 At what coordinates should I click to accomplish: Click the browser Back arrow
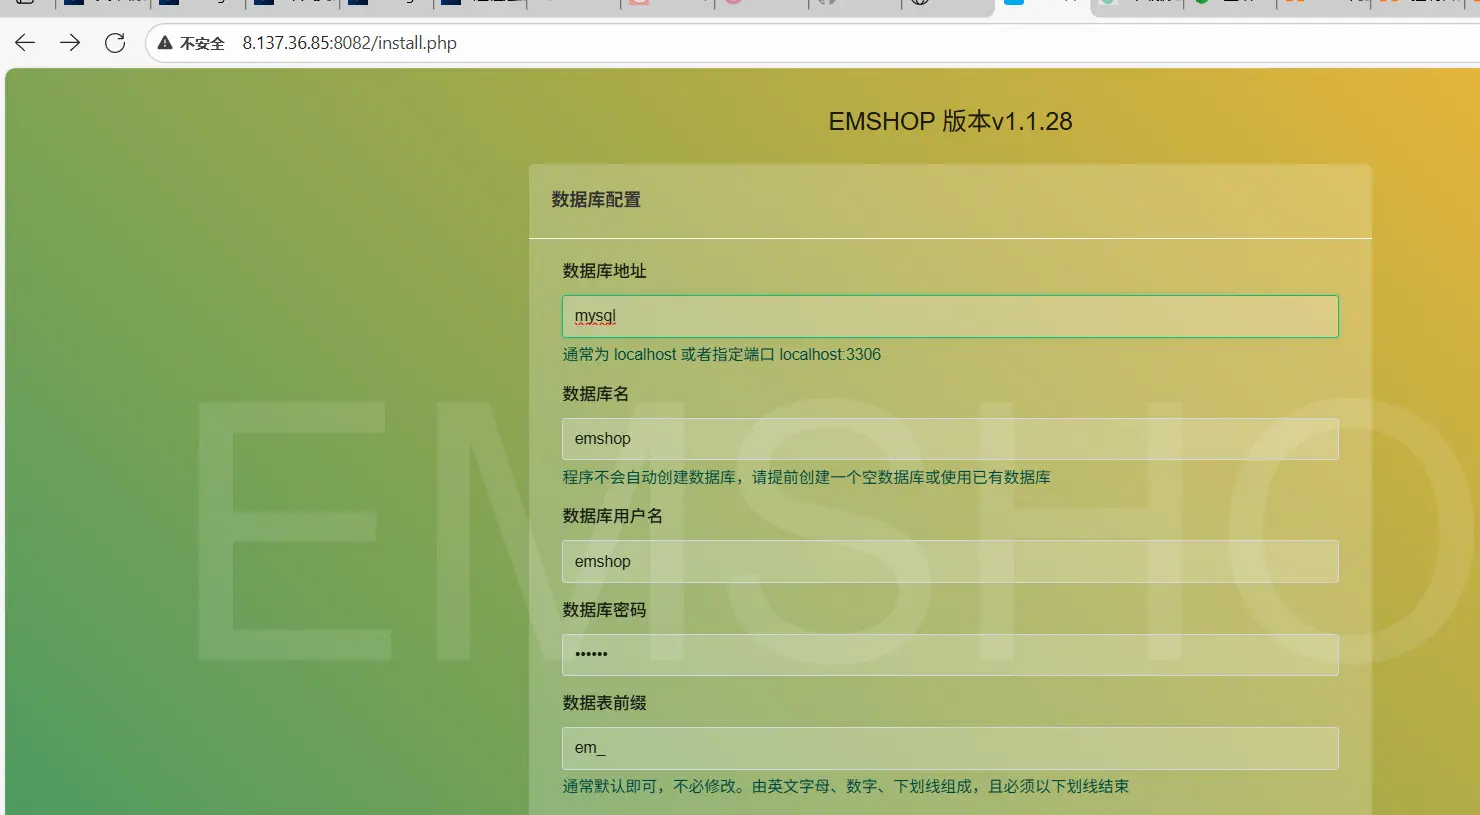coord(25,43)
